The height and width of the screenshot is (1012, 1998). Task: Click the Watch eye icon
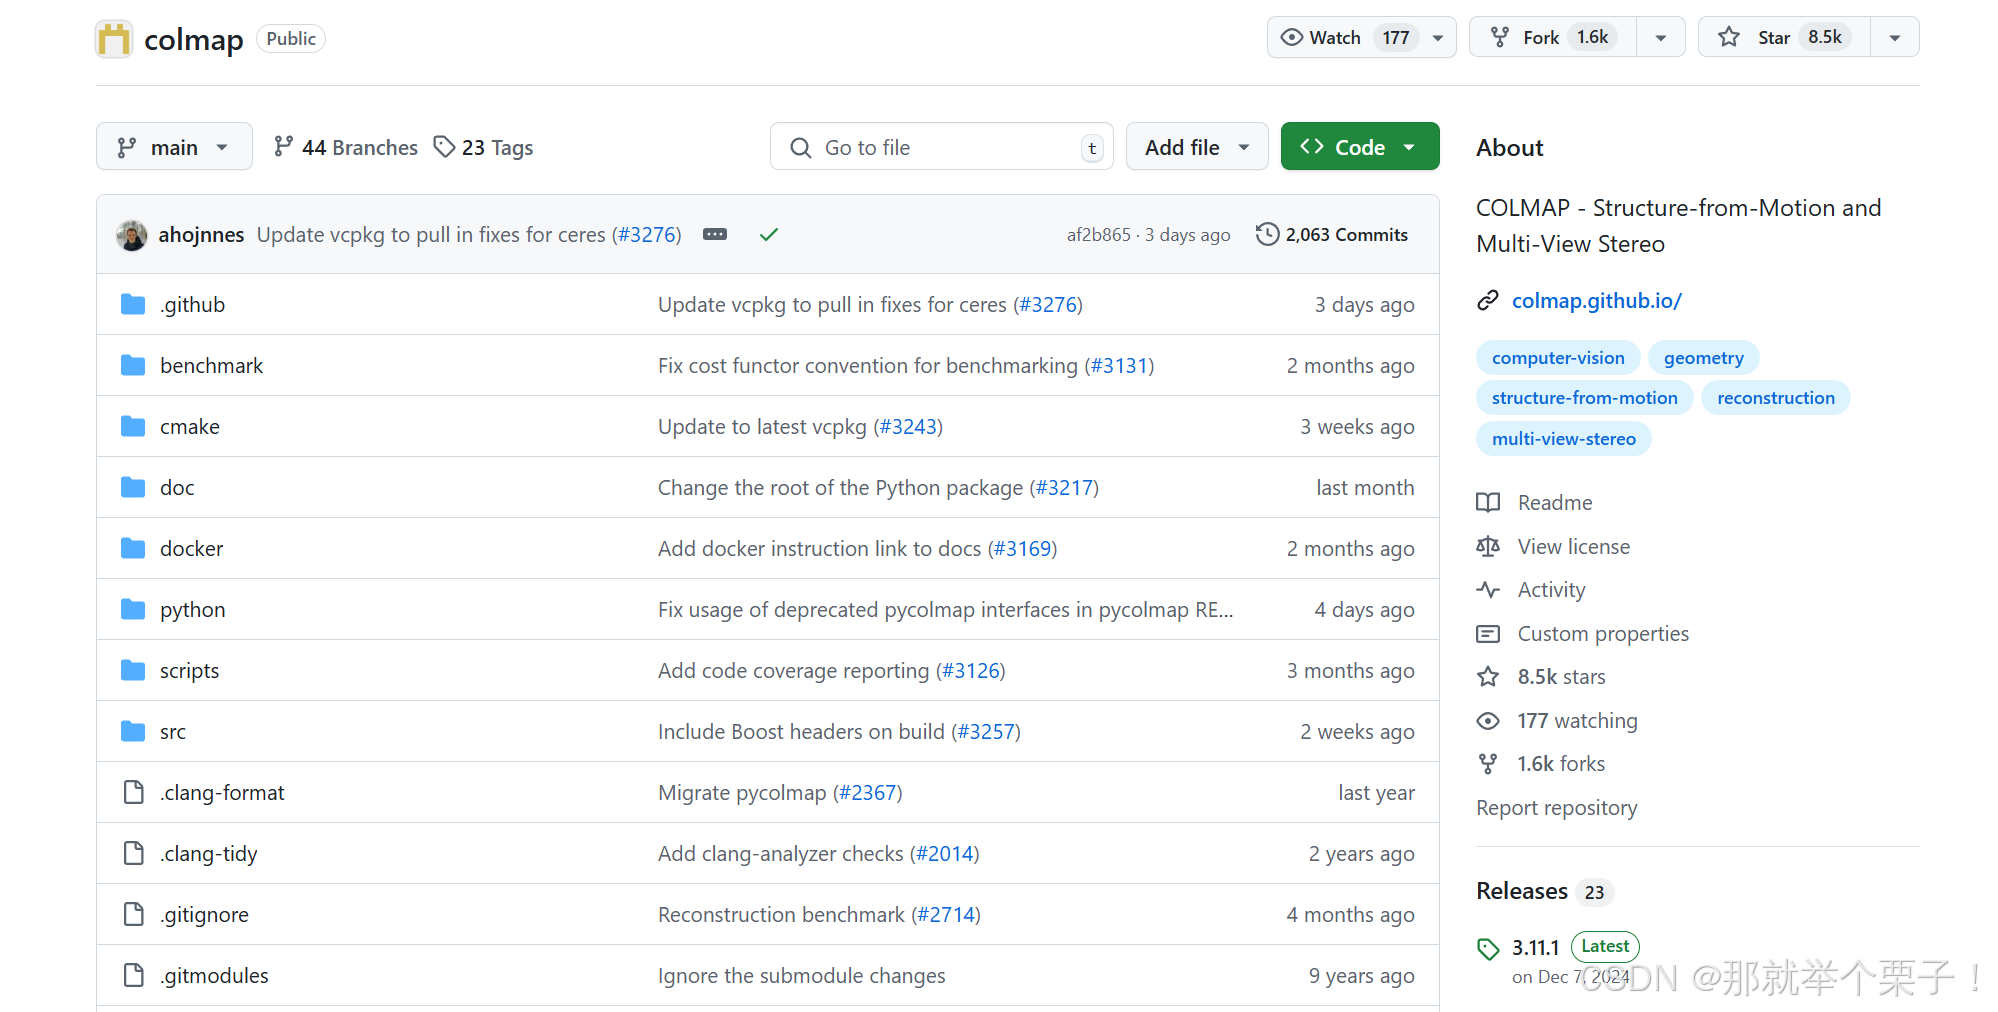point(1292,38)
